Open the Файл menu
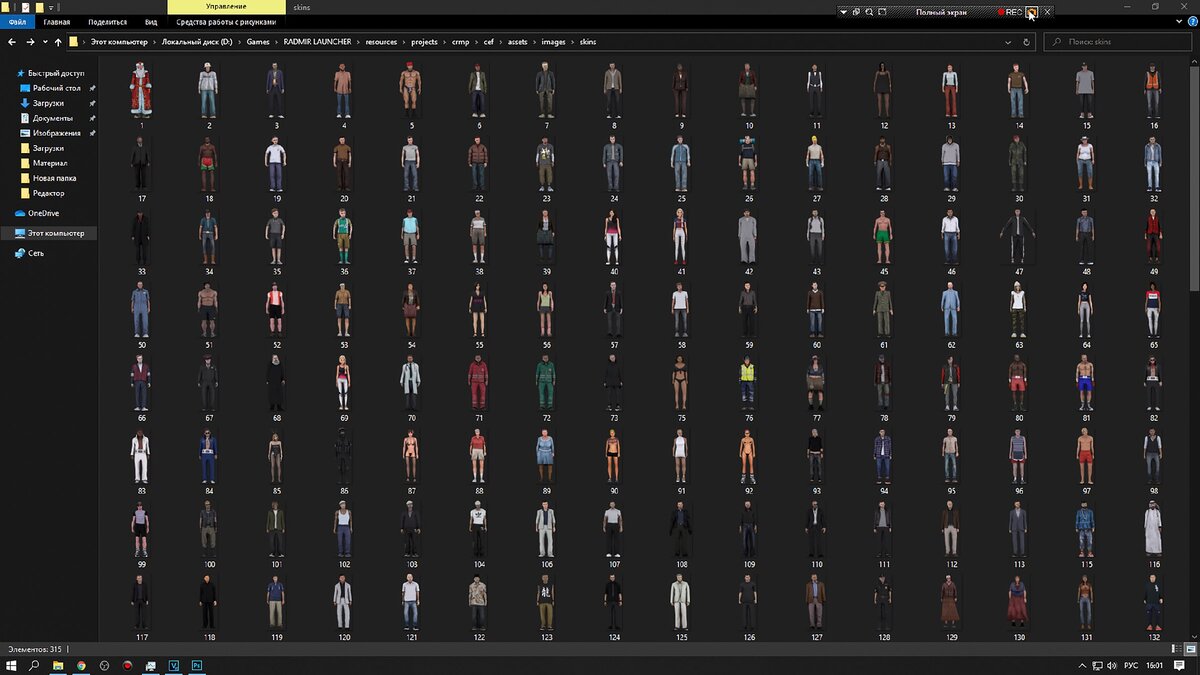Viewport: 1200px width, 675px height. coord(17,21)
